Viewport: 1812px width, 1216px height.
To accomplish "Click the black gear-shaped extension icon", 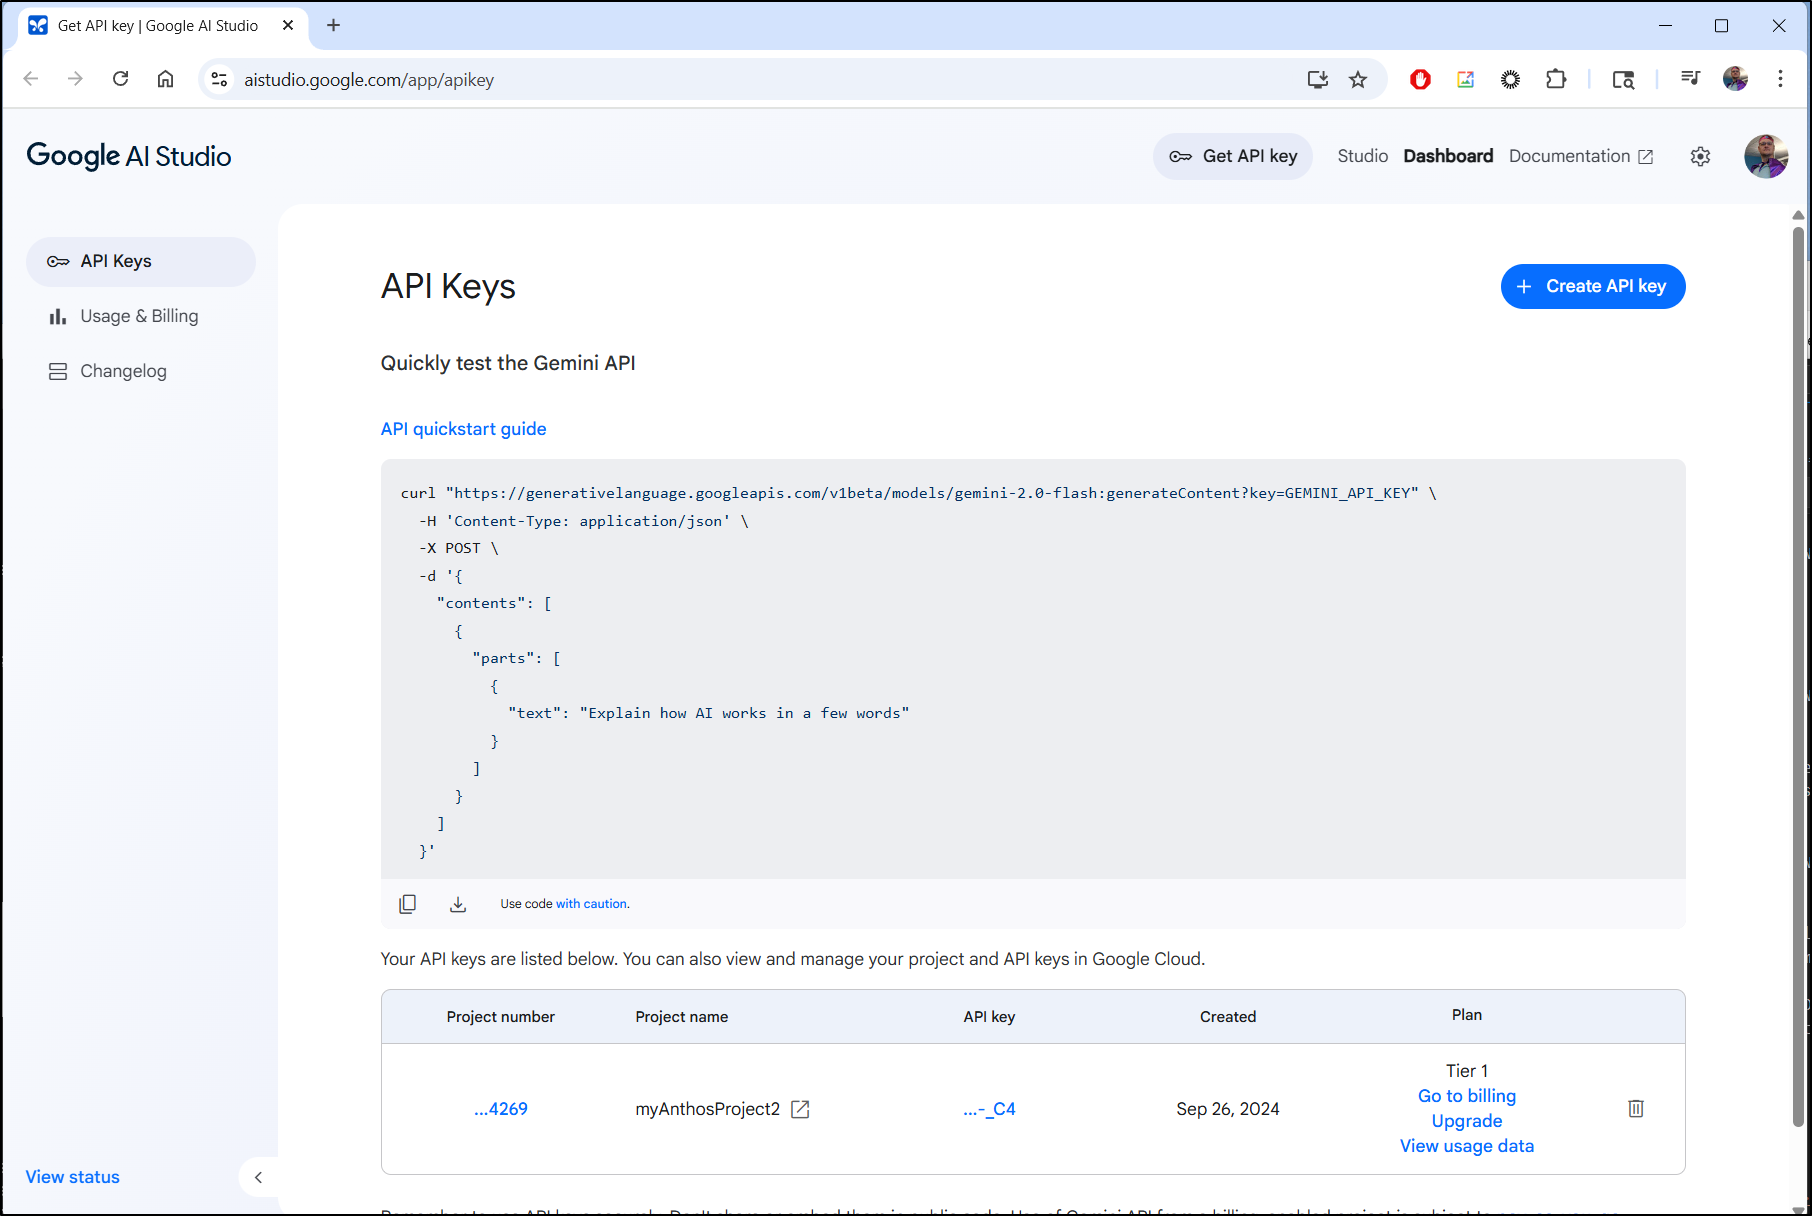I will [1511, 79].
